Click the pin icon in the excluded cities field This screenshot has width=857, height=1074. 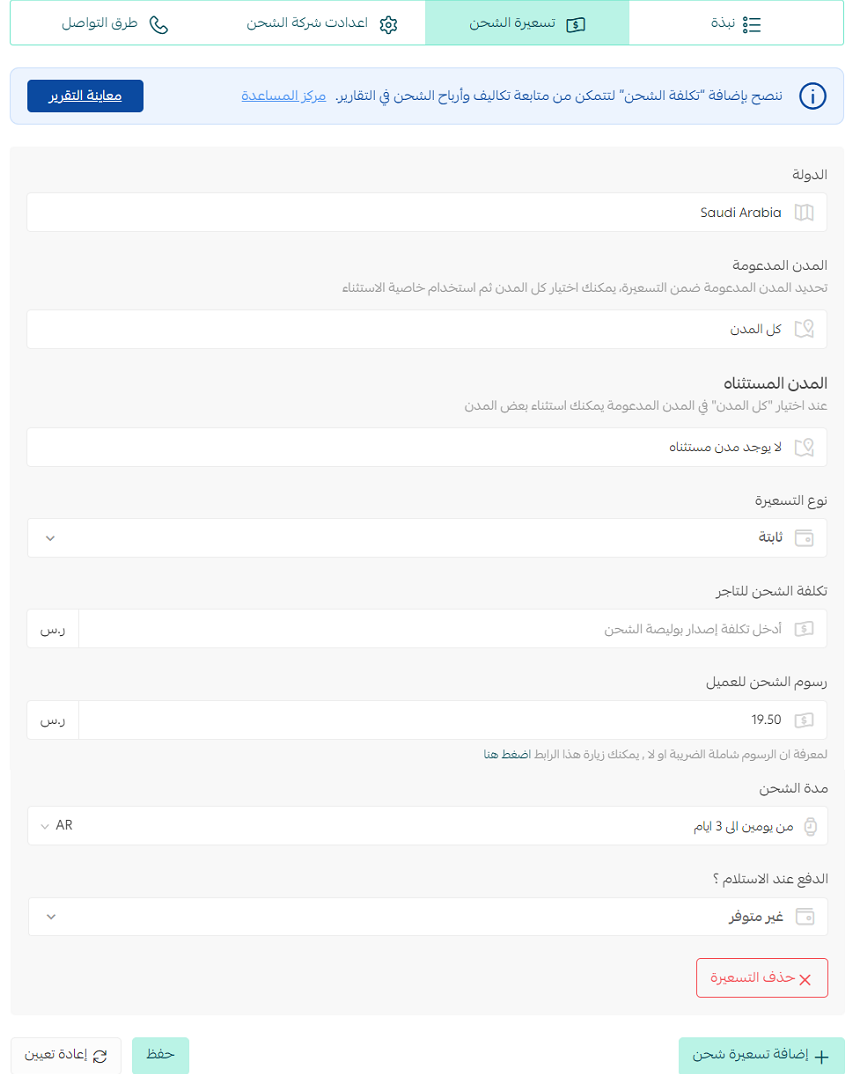coord(804,447)
